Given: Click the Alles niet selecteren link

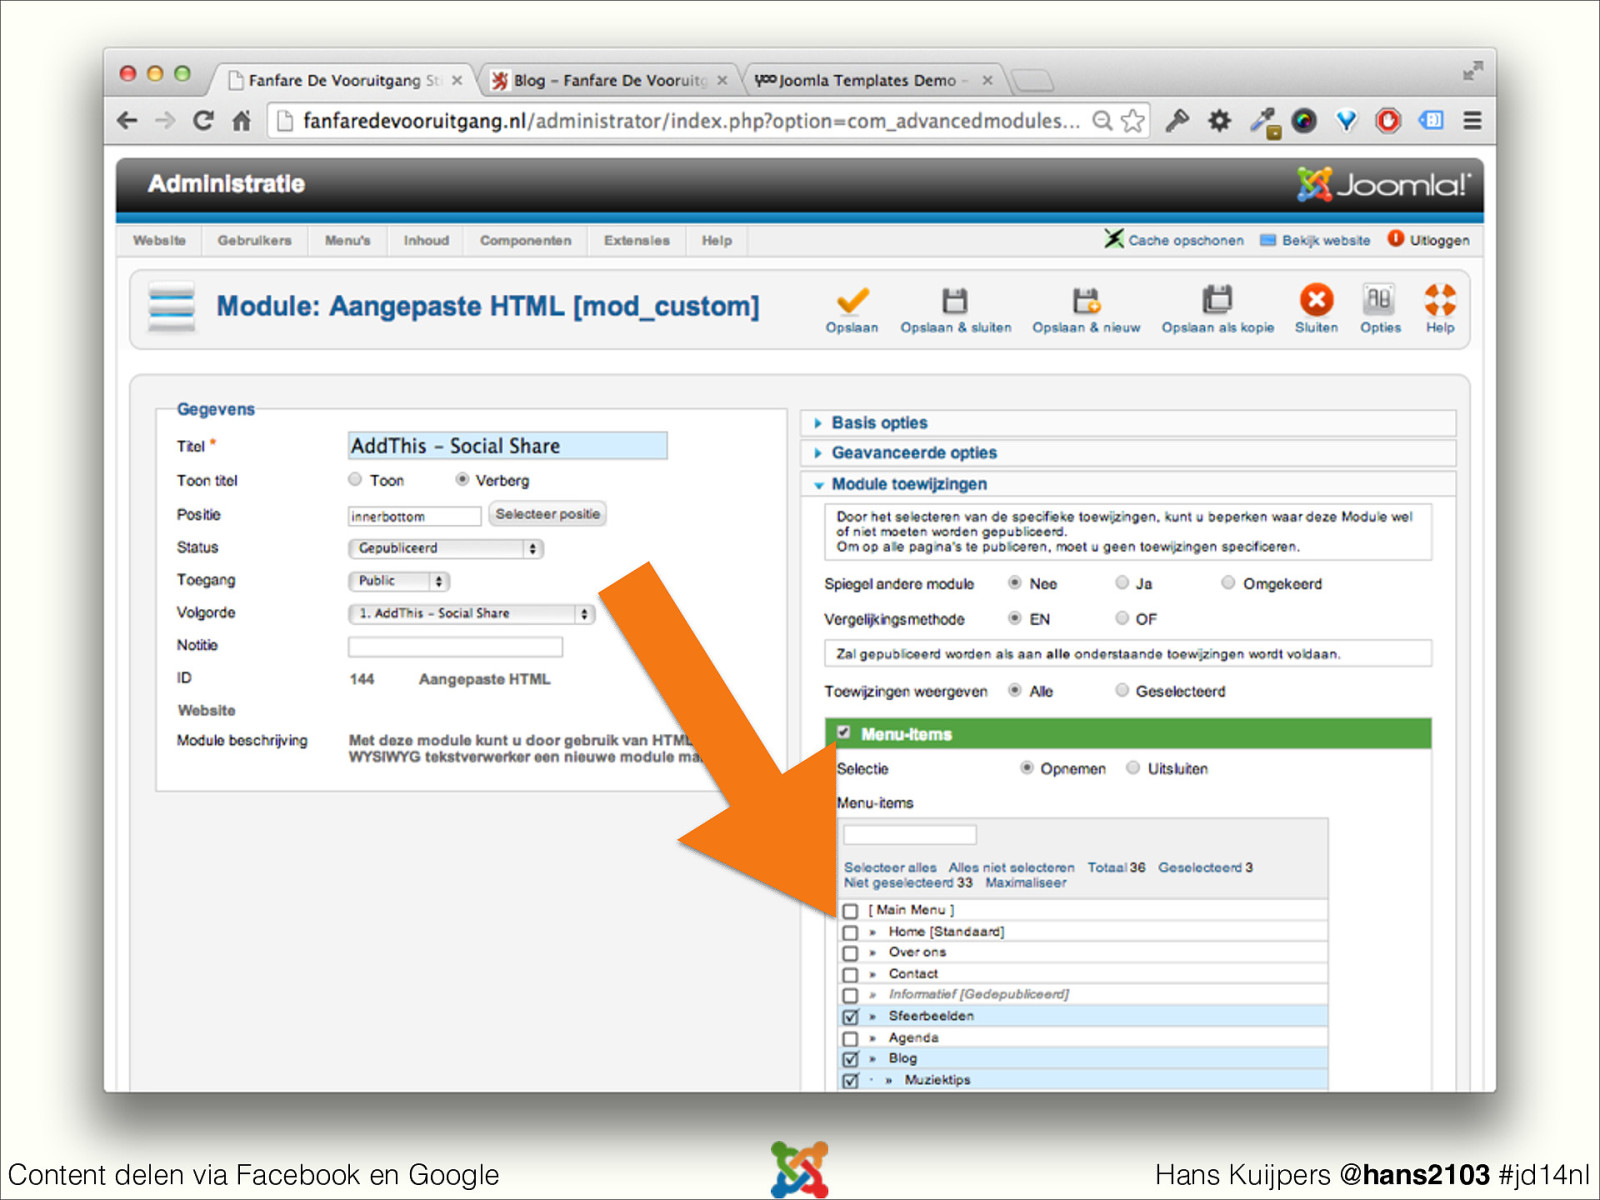Looking at the screenshot, I should coord(1011,867).
